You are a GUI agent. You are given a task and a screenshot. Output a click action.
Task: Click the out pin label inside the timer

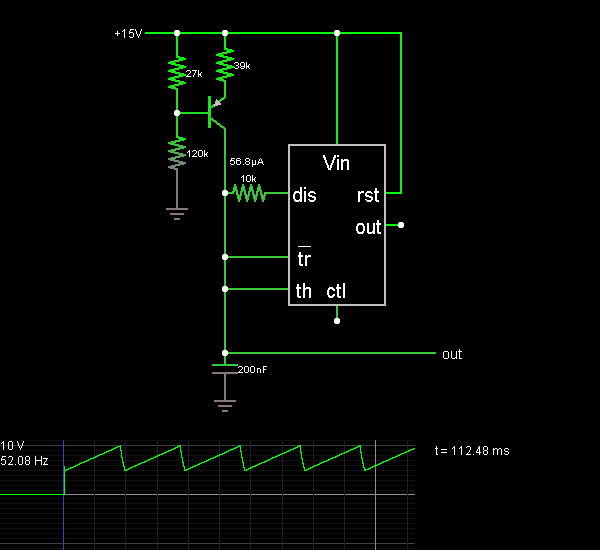[368, 227]
